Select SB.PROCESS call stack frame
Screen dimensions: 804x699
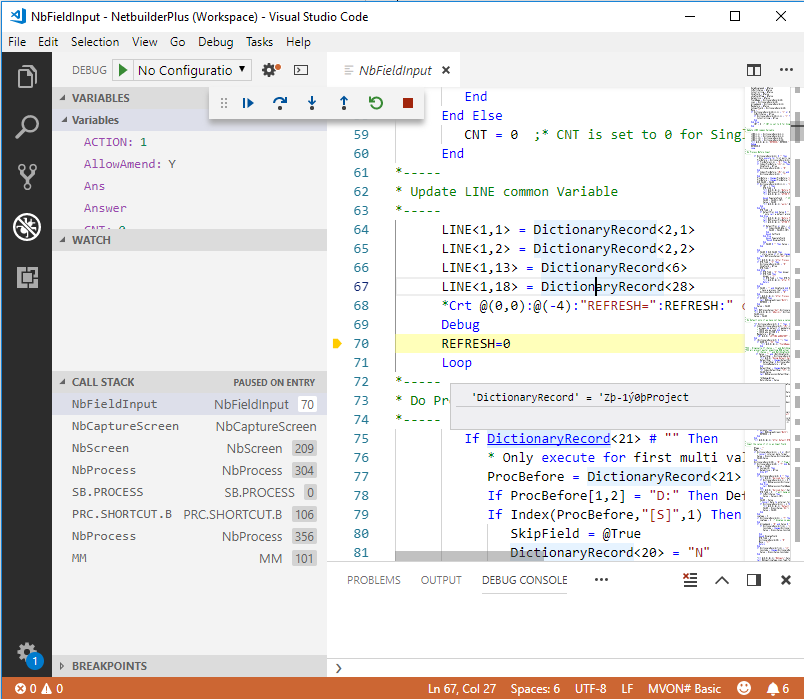click(190, 492)
